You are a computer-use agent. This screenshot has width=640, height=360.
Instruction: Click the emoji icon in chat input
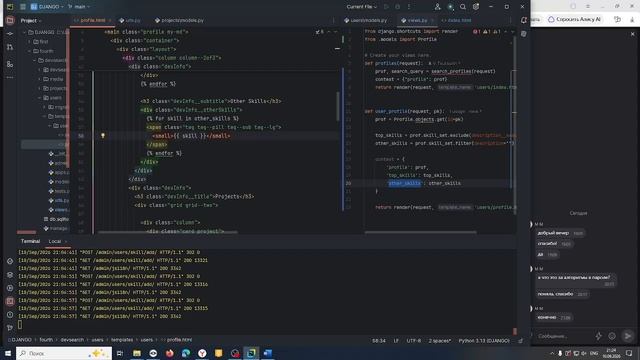tap(612, 336)
